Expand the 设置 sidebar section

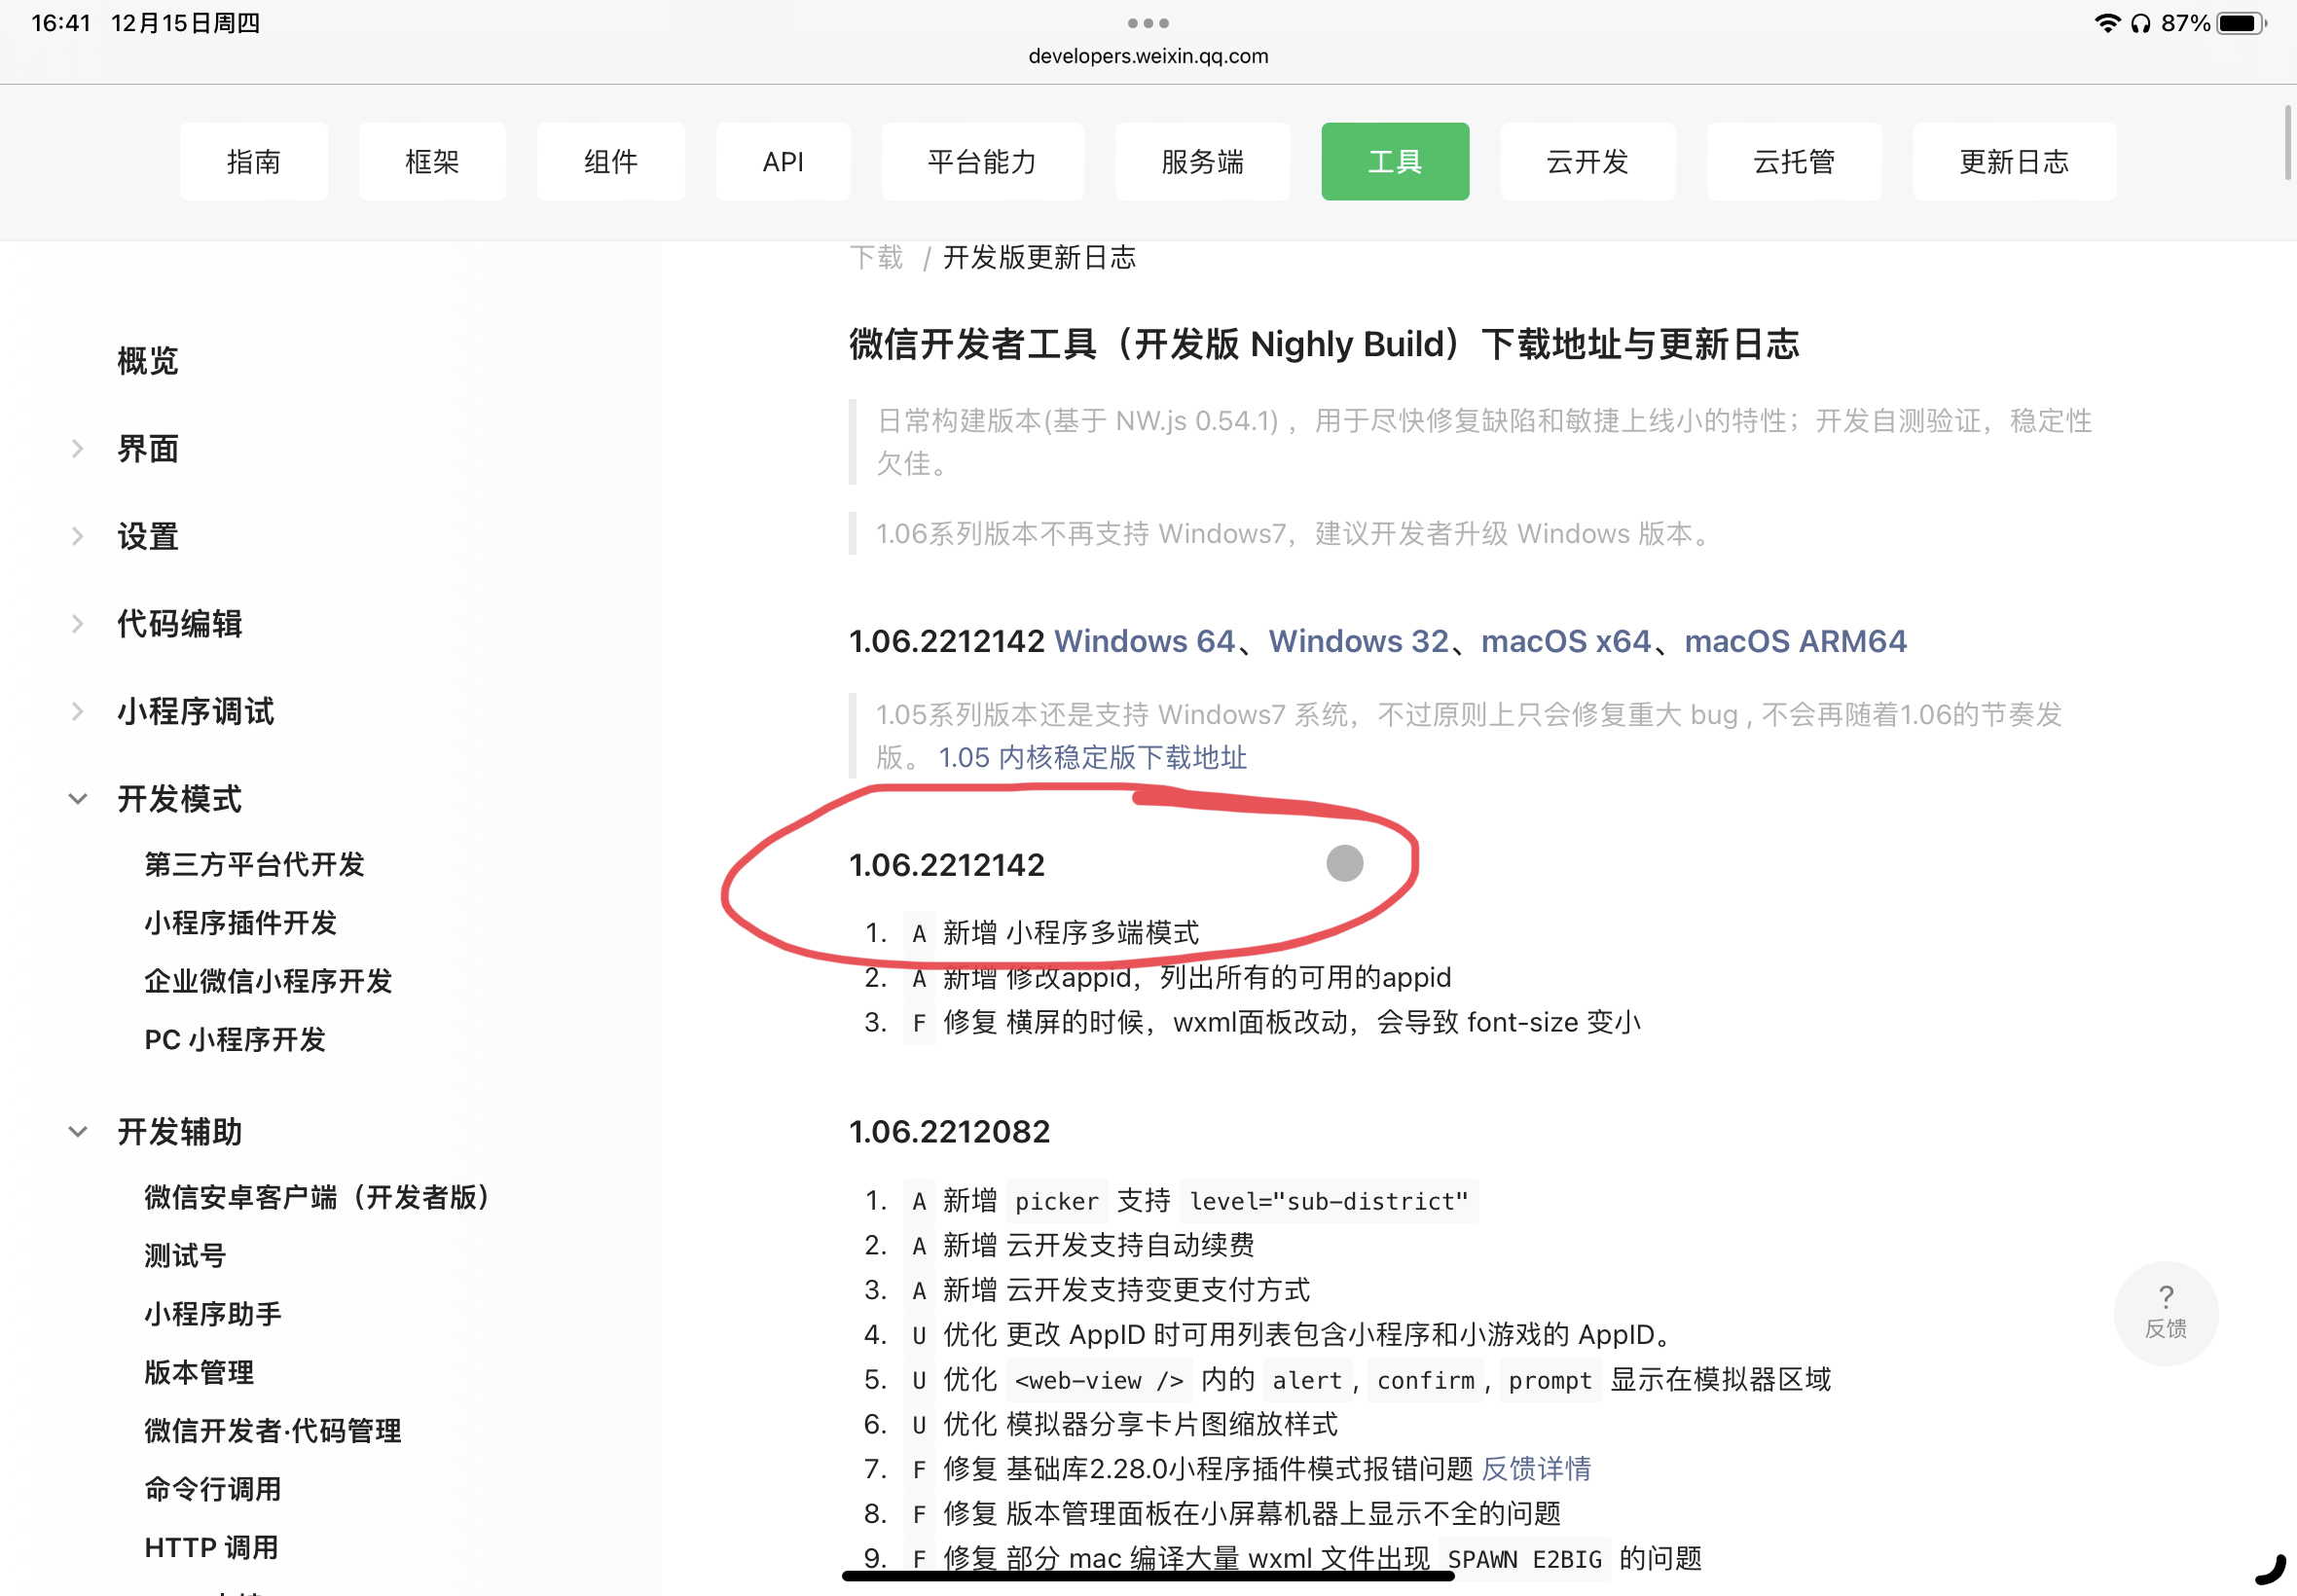(78, 537)
